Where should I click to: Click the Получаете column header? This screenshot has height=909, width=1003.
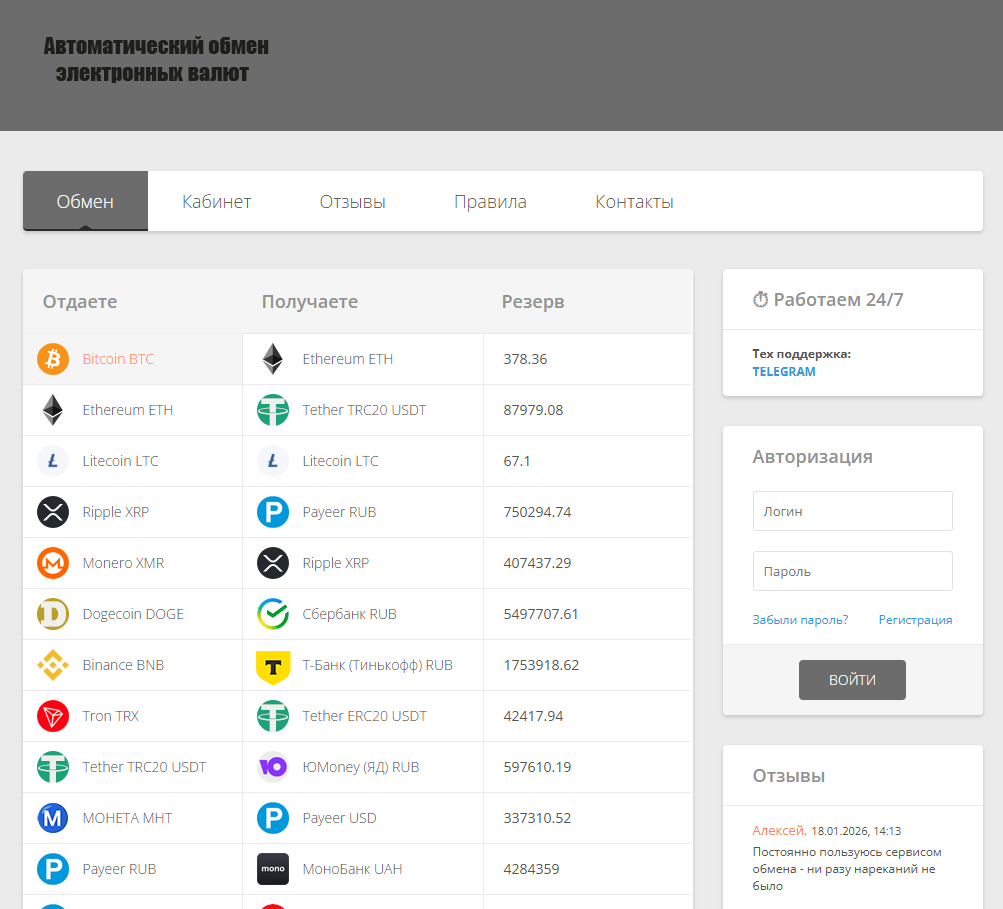click(310, 301)
